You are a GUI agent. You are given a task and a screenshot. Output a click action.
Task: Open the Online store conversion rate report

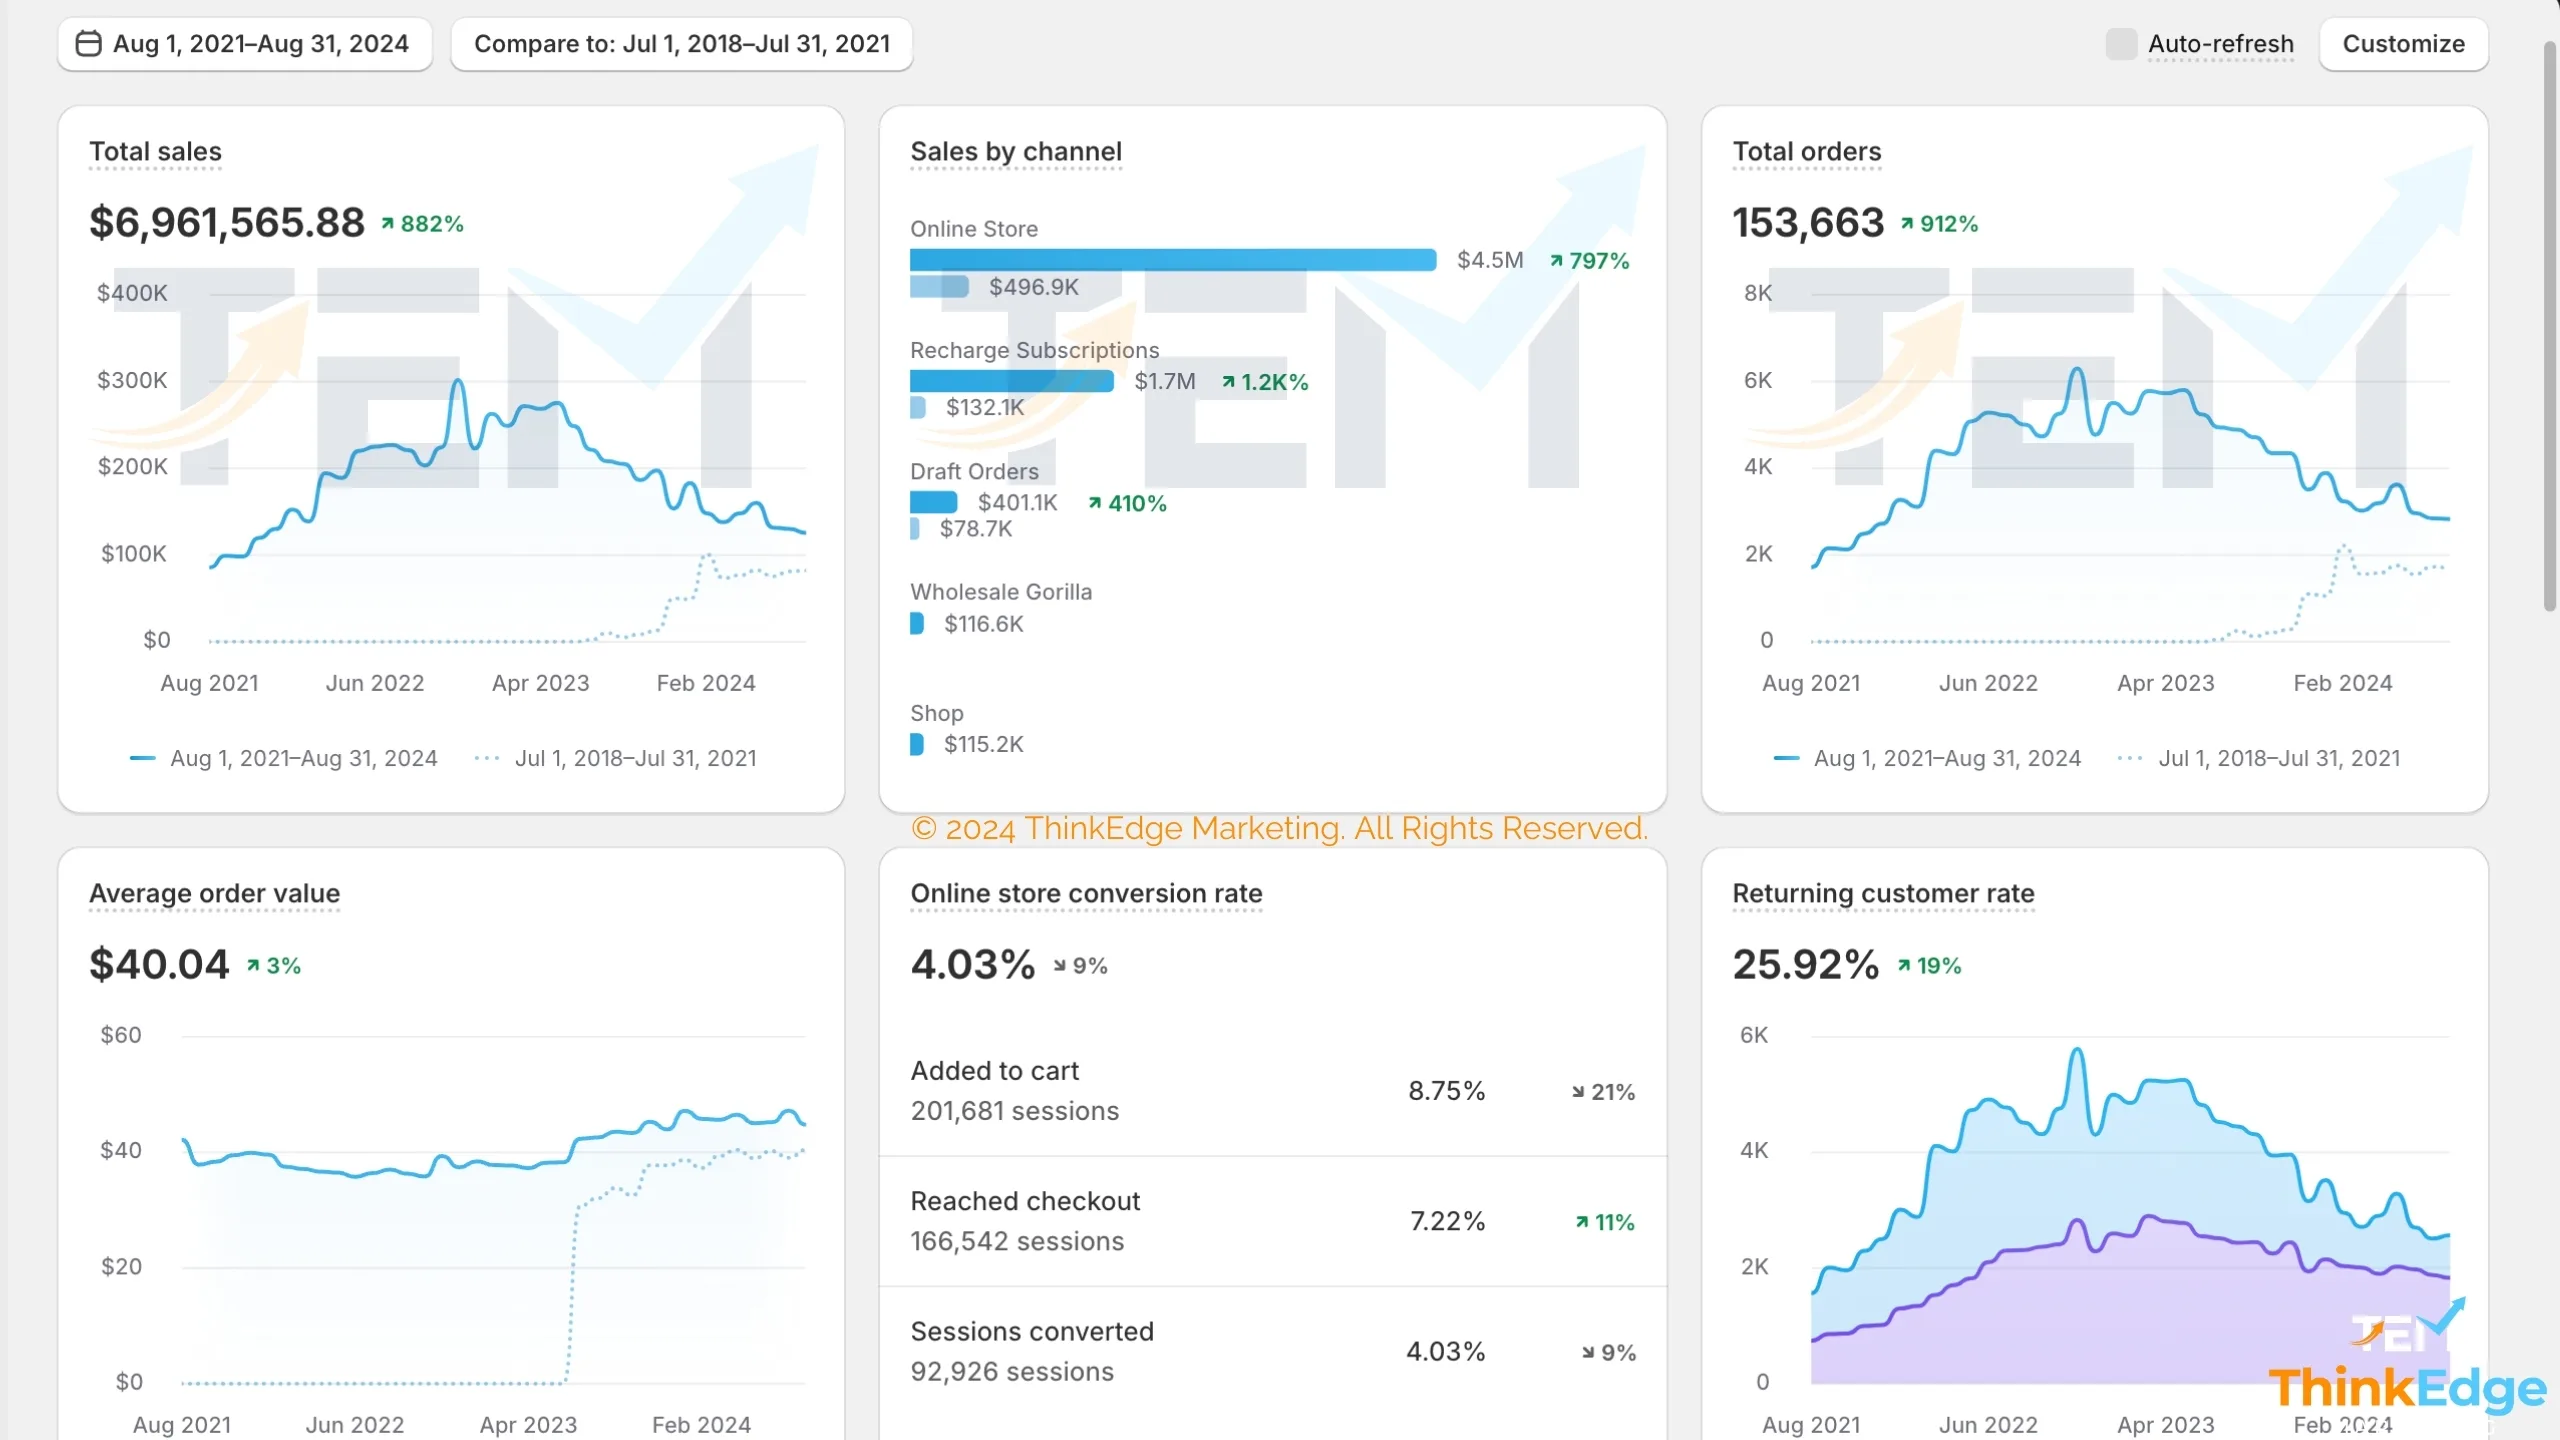pyautogui.click(x=1086, y=894)
